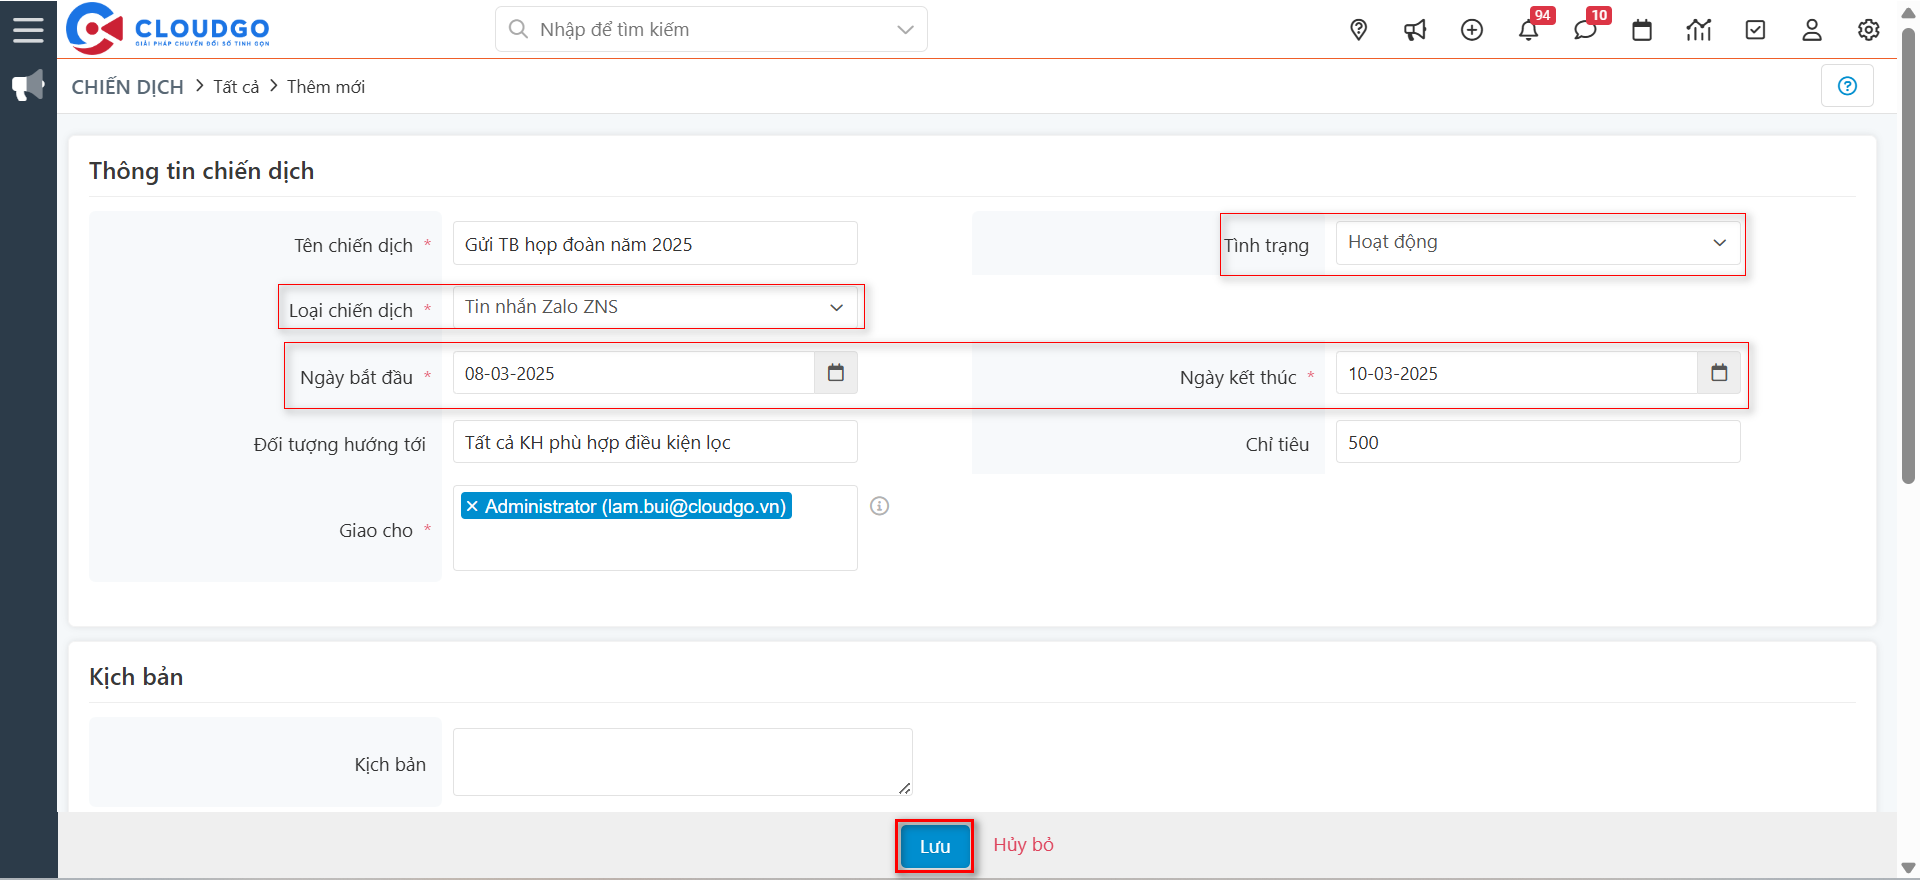Click the Thông tin chiến dịch section heading
This screenshot has width=1920, height=880.
201,171
